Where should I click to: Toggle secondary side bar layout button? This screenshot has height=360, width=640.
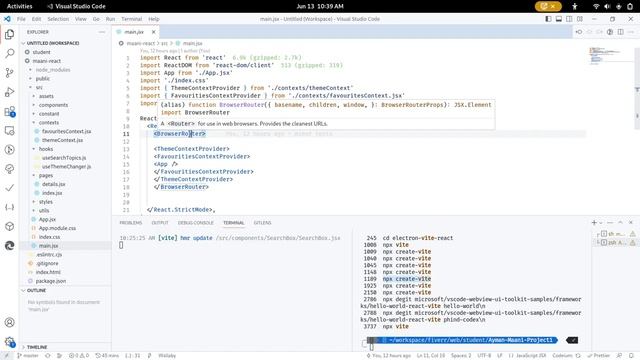569,19
